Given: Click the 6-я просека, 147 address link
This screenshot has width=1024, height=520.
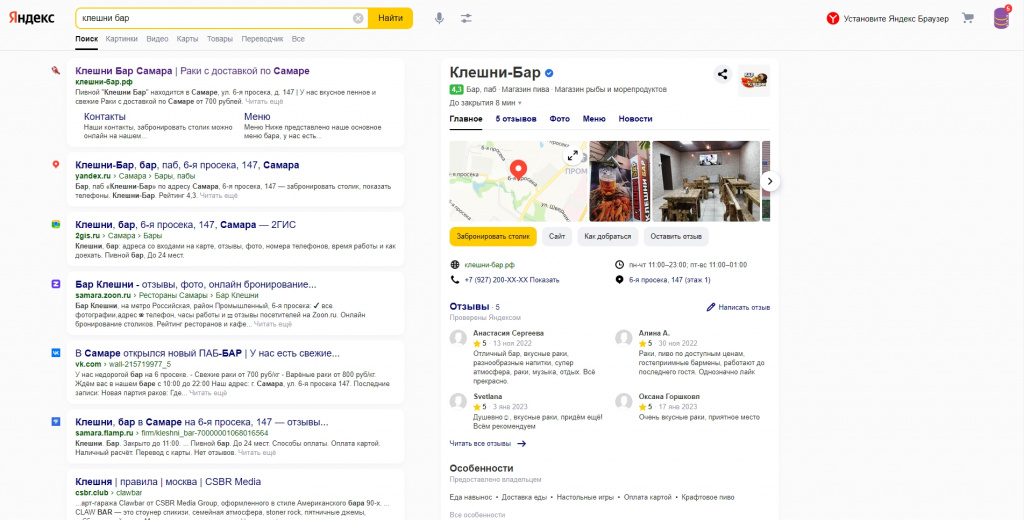Looking at the screenshot, I should coord(669,280).
